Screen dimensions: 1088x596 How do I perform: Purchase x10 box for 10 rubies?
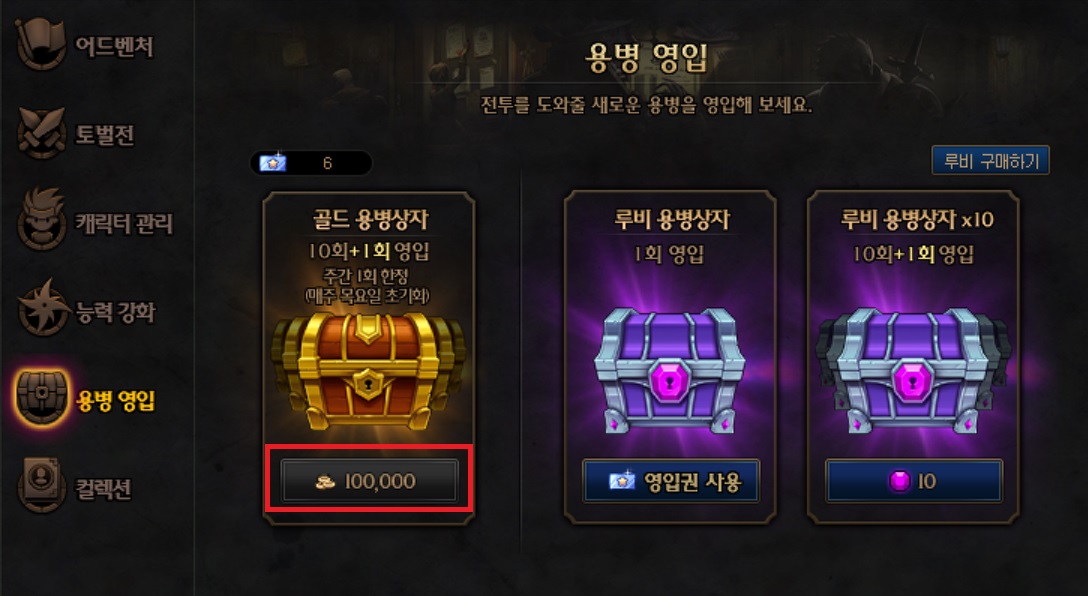914,481
